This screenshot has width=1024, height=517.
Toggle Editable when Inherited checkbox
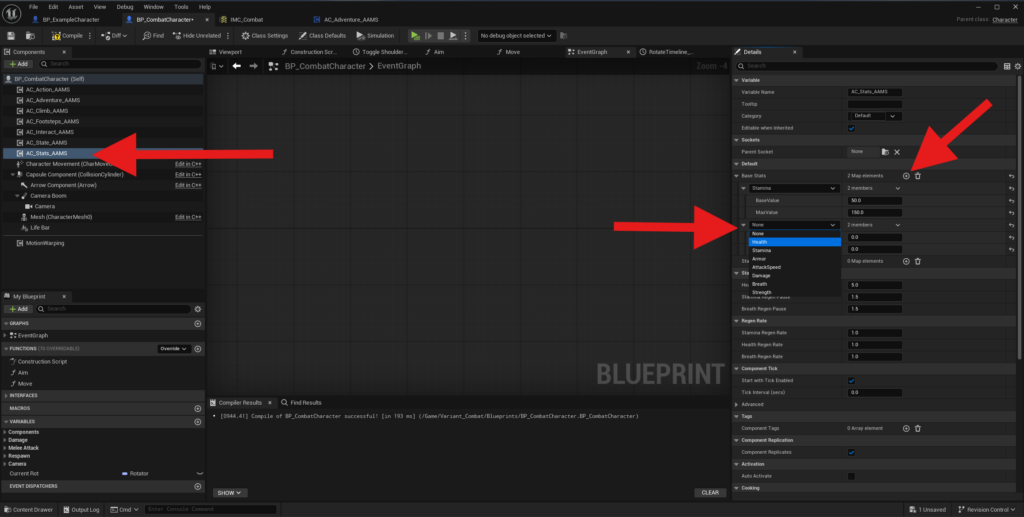click(x=851, y=128)
